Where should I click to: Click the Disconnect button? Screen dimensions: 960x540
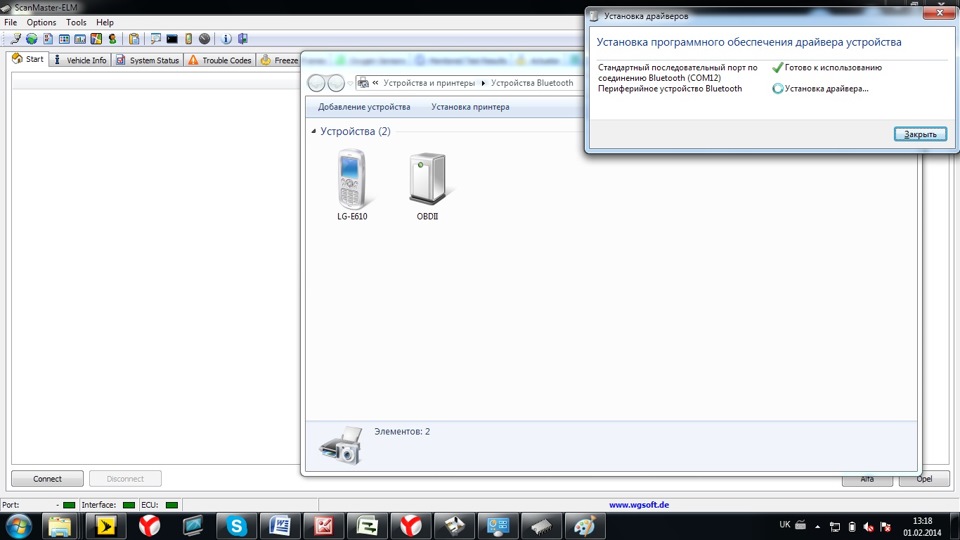pos(125,479)
